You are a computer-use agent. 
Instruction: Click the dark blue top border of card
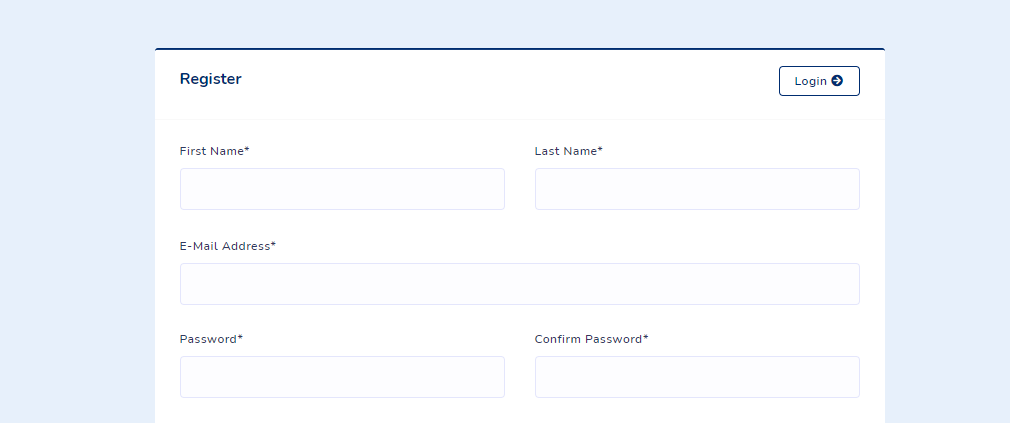pos(519,49)
